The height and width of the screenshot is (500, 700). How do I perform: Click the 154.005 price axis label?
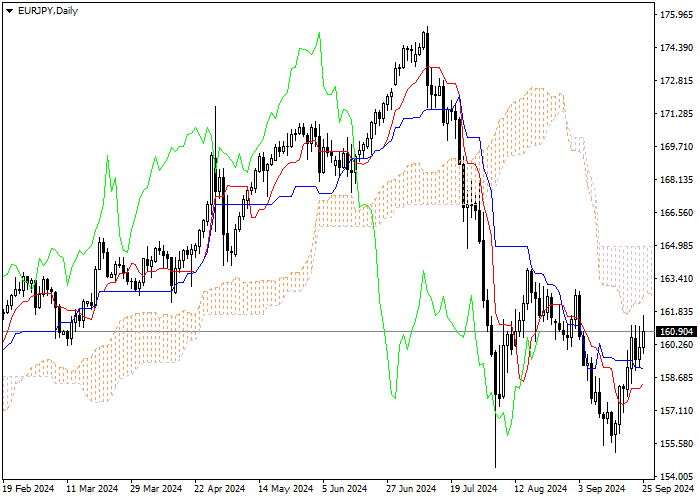(676, 477)
